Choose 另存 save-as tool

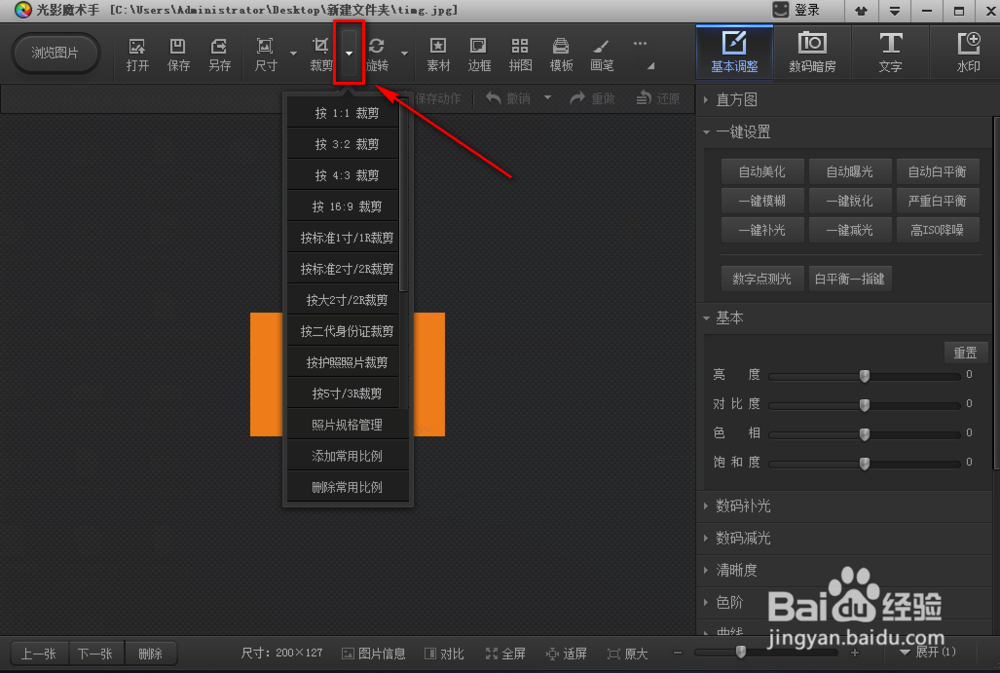(219, 54)
